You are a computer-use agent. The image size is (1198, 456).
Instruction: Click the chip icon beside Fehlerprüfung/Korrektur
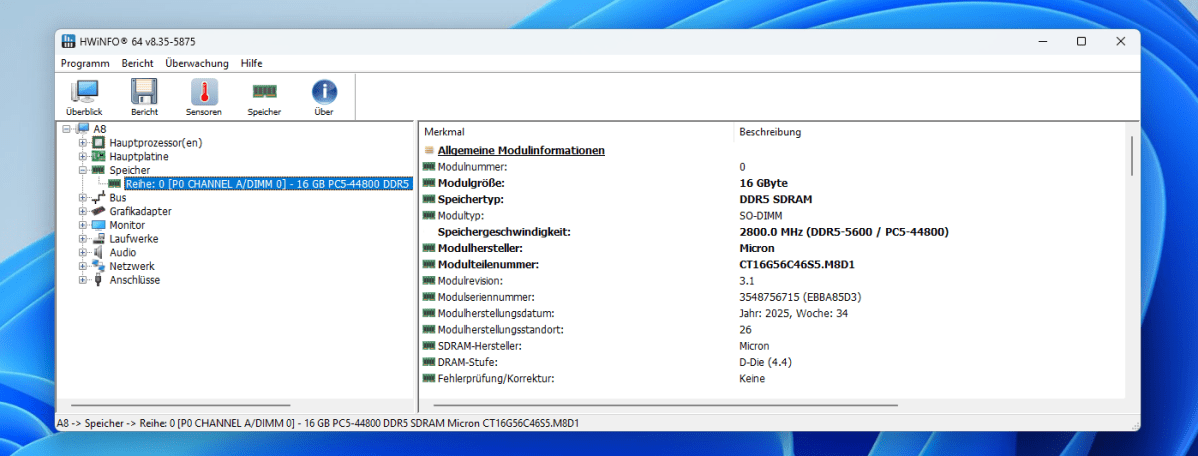click(x=429, y=378)
